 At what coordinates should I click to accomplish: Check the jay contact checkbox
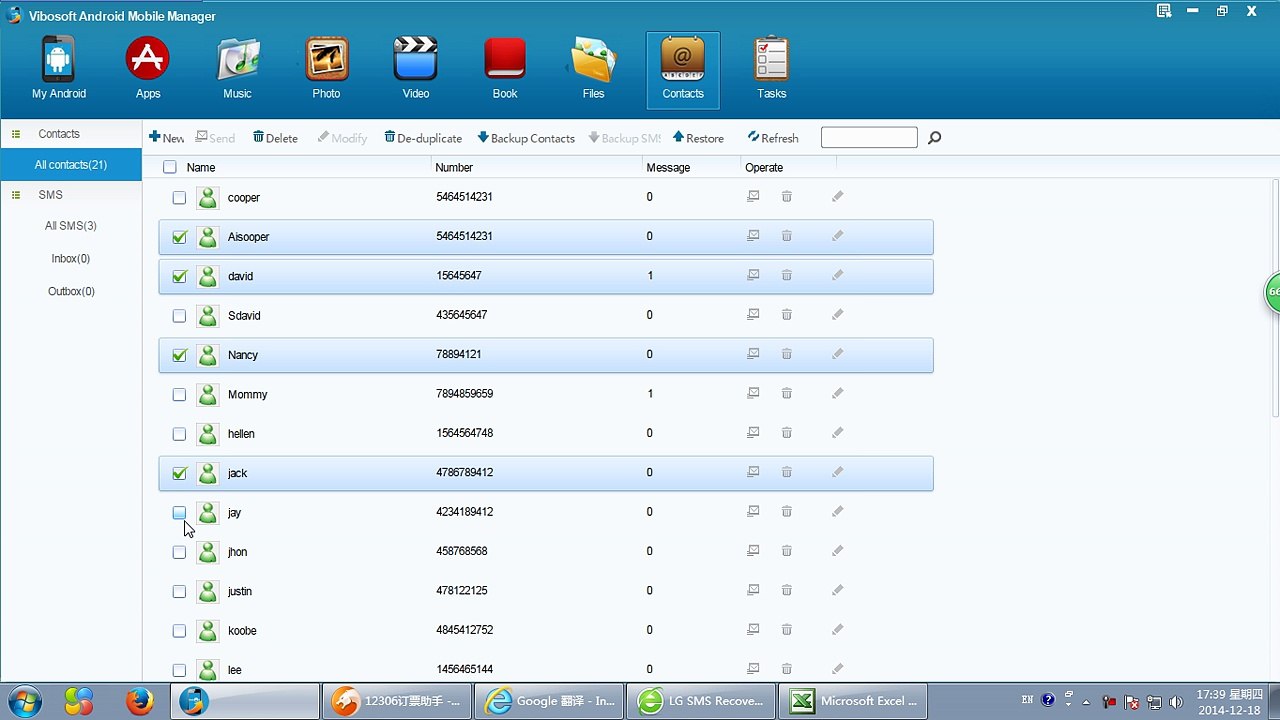(x=179, y=513)
